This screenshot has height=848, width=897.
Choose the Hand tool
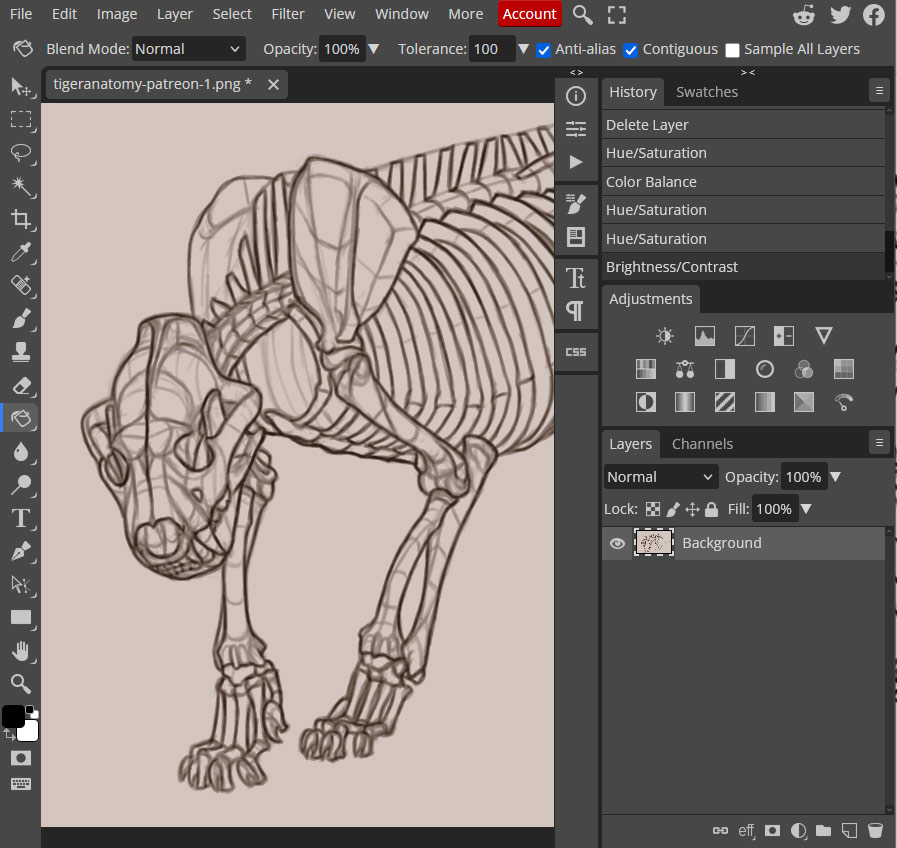(x=20, y=651)
